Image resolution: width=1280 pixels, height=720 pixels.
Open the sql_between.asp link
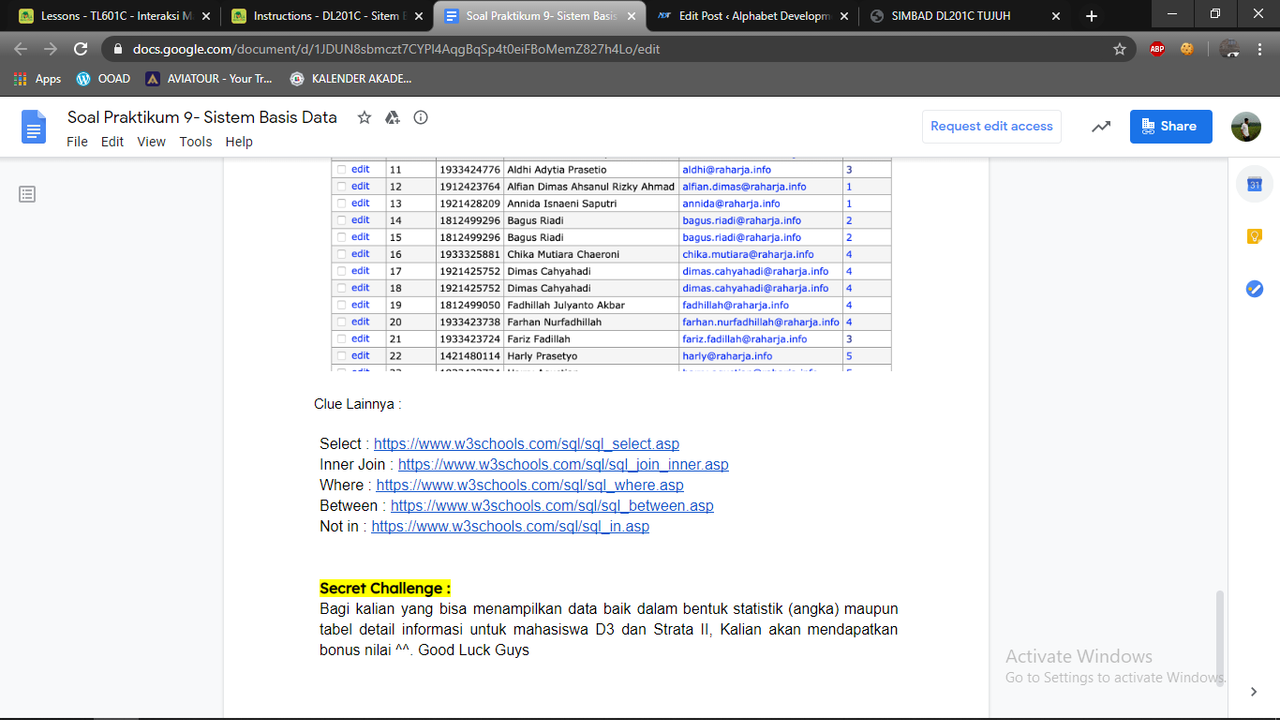pos(552,506)
